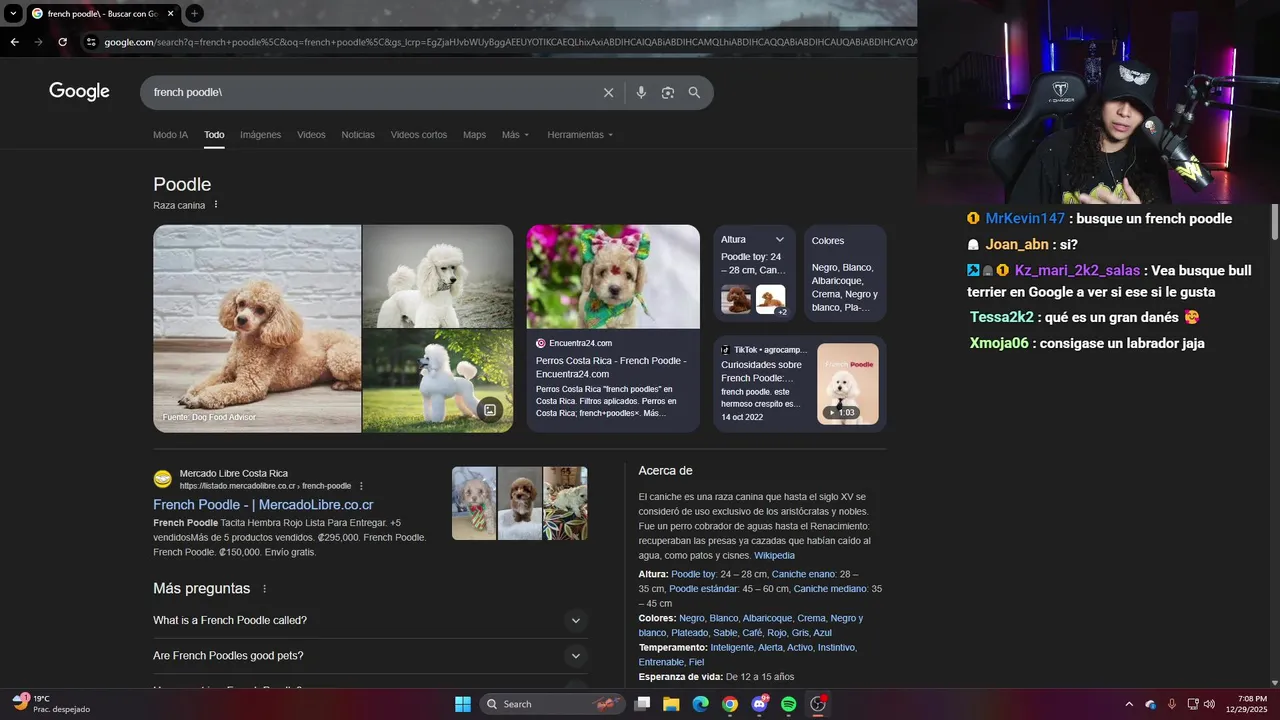1280x720 pixels.
Task: Open the volume speaker tray icon
Action: click(x=1209, y=704)
